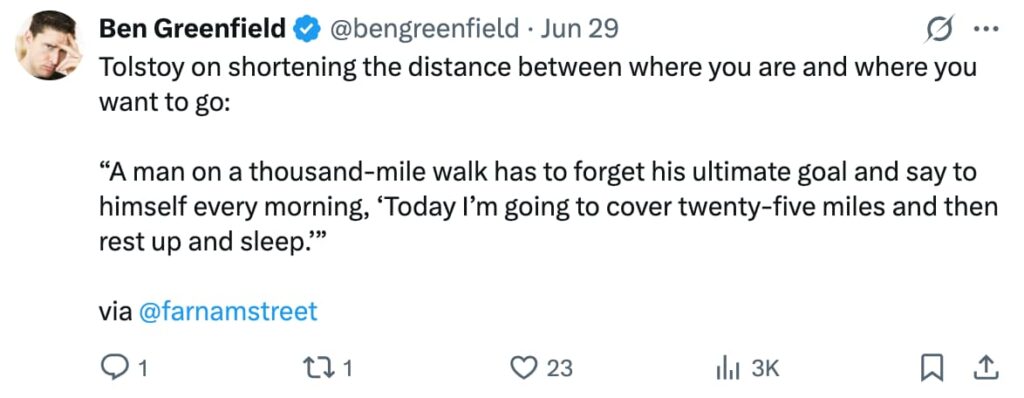1024x398 pixels.
Task: Open the views bar chart icon
Action: [x=729, y=369]
